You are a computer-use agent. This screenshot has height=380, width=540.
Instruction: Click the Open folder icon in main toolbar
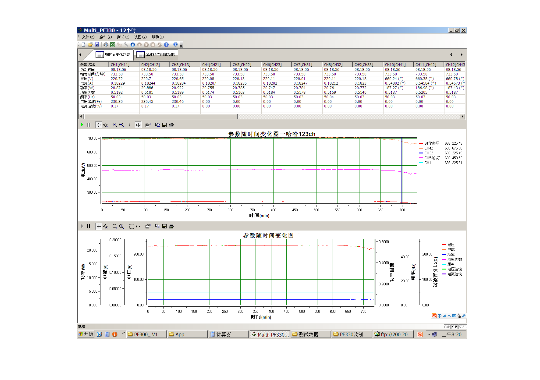tap(90, 45)
